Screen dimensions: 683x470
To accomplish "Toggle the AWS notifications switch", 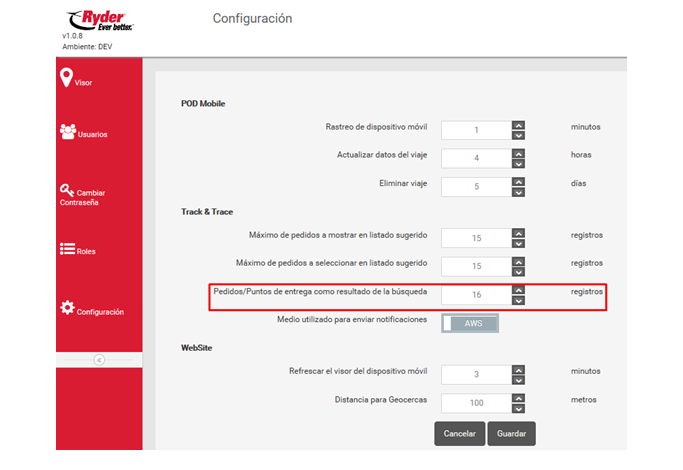I will [469, 323].
